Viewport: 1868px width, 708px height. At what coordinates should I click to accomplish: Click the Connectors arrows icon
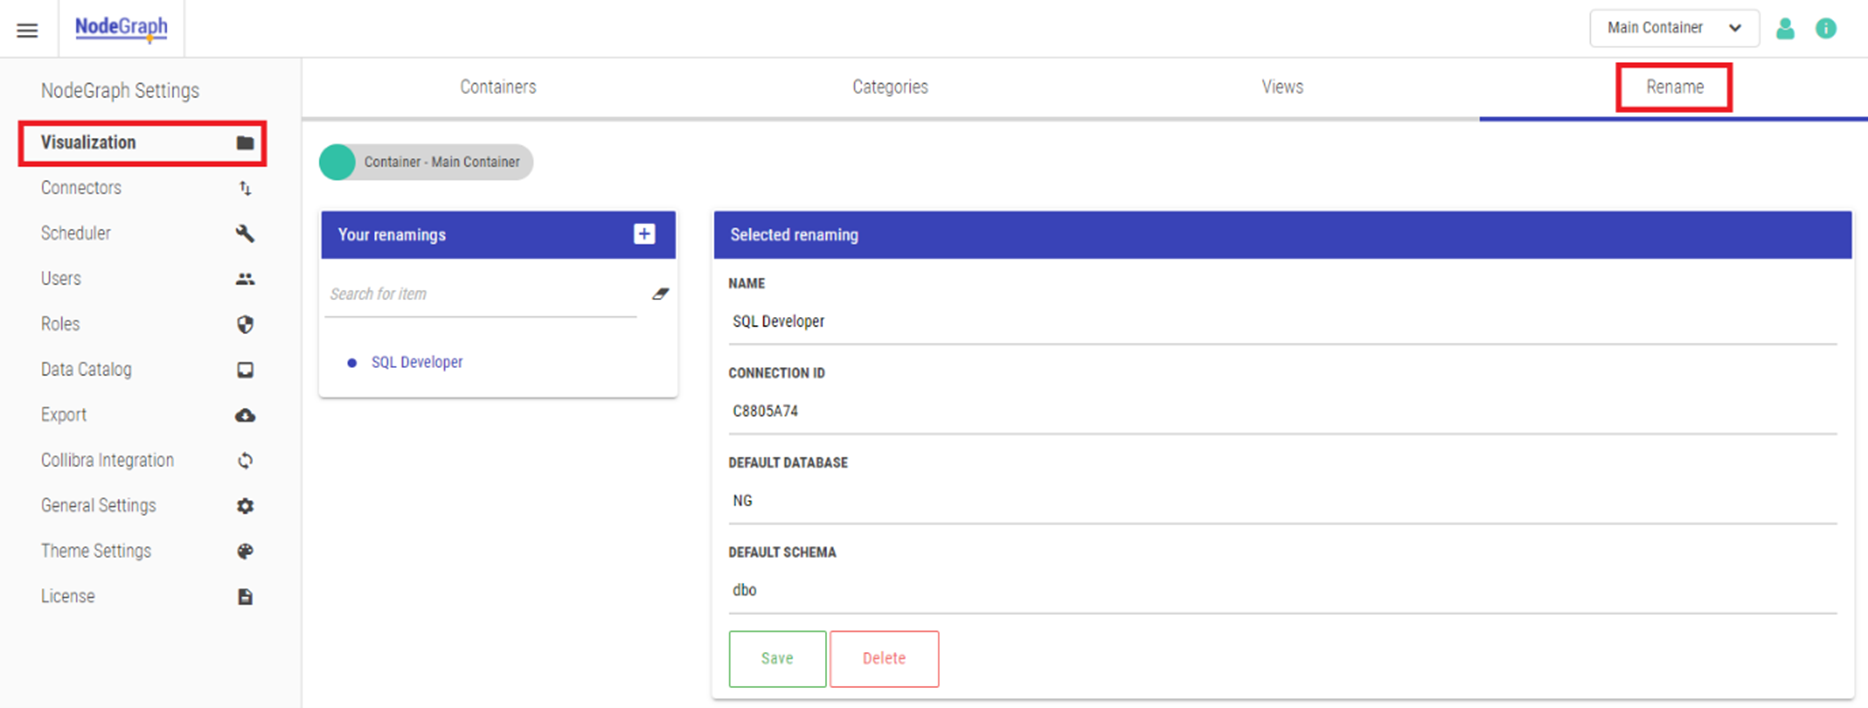pyautogui.click(x=245, y=188)
